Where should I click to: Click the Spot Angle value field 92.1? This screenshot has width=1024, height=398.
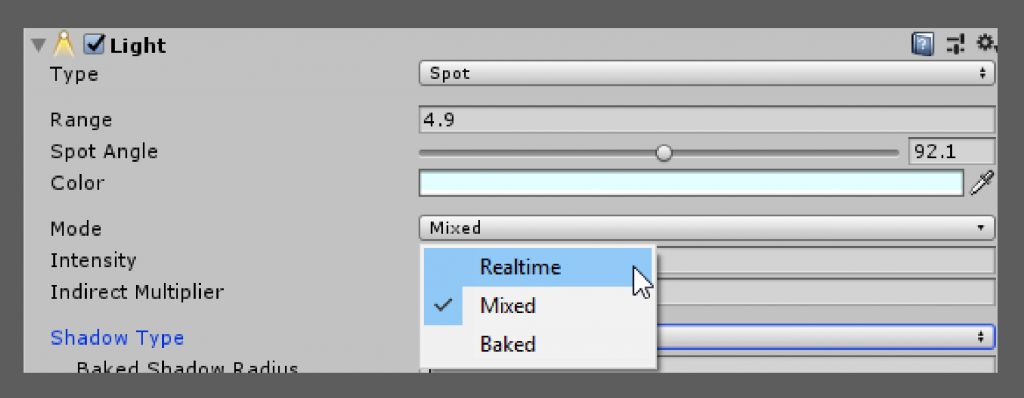[x=952, y=152]
